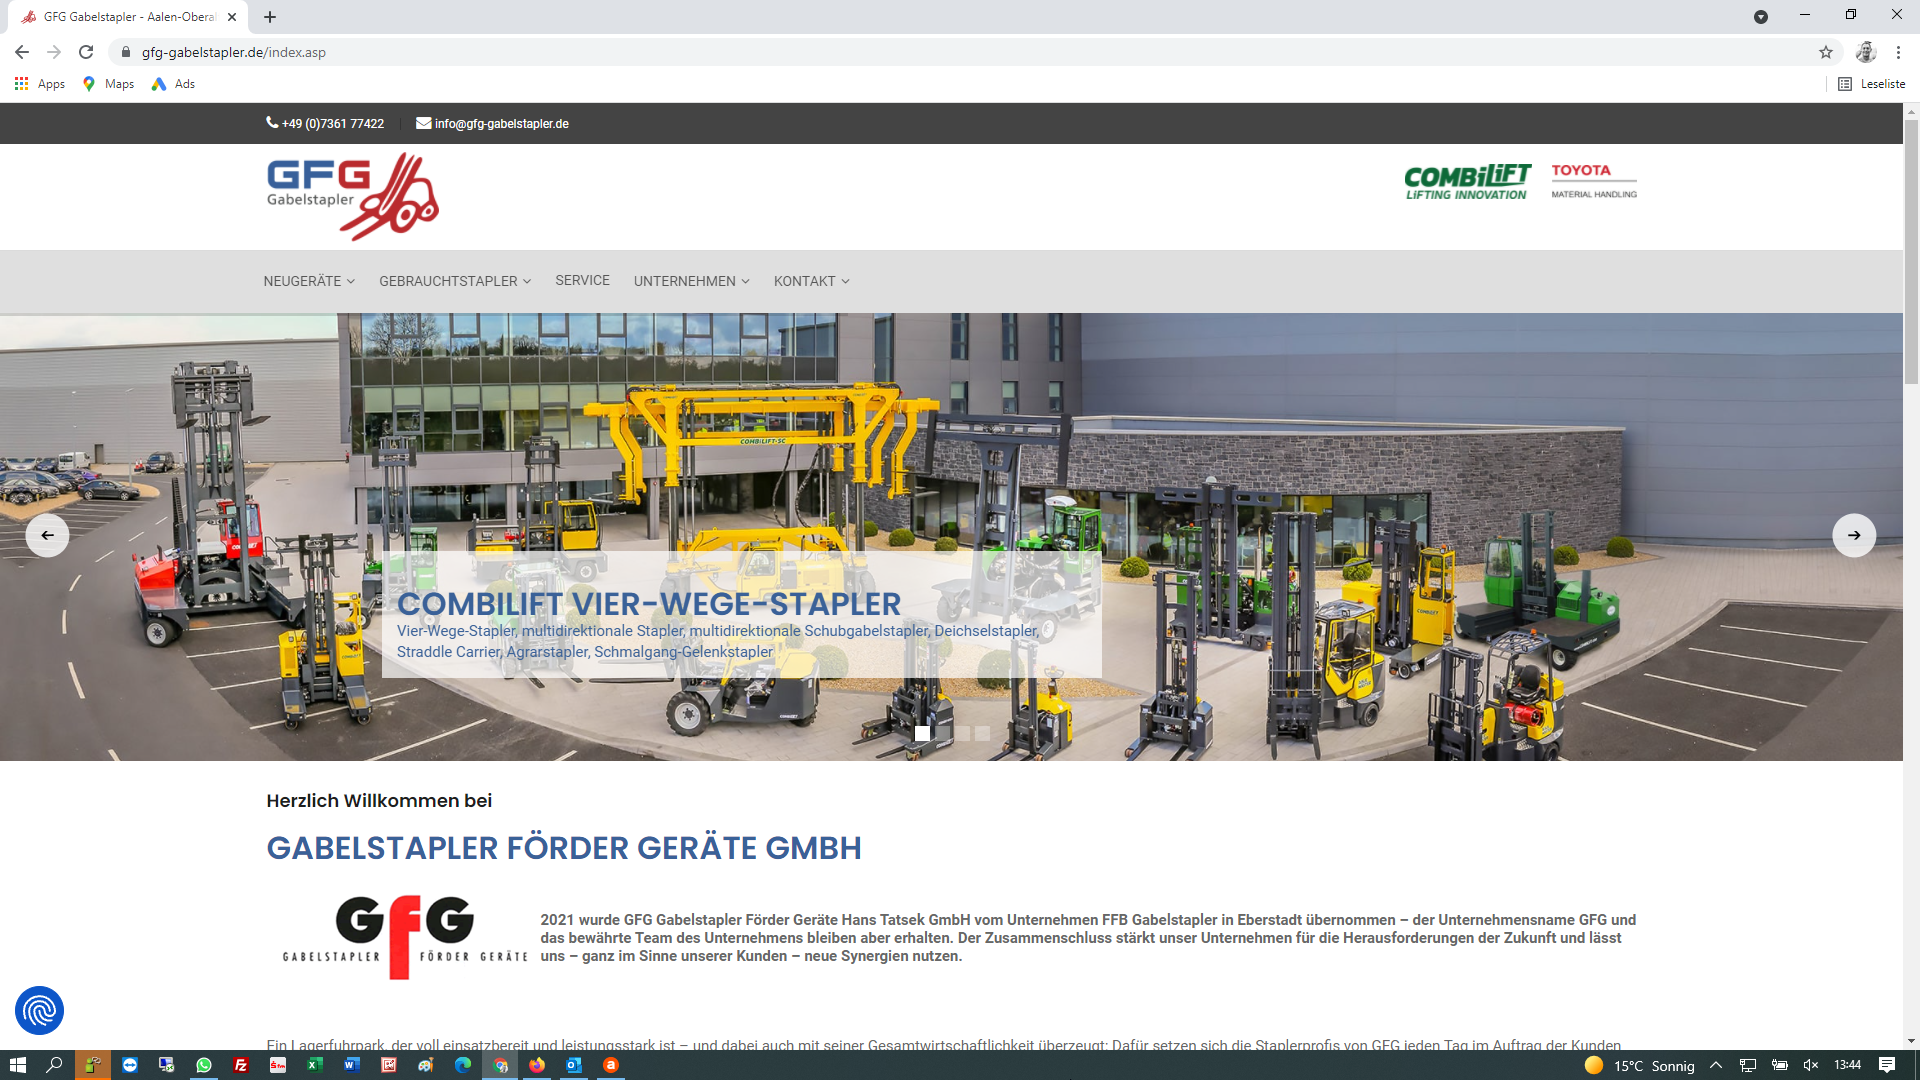Screen dimensions: 1920x1080
Task: Open Excel from the taskbar
Action: point(314,1065)
